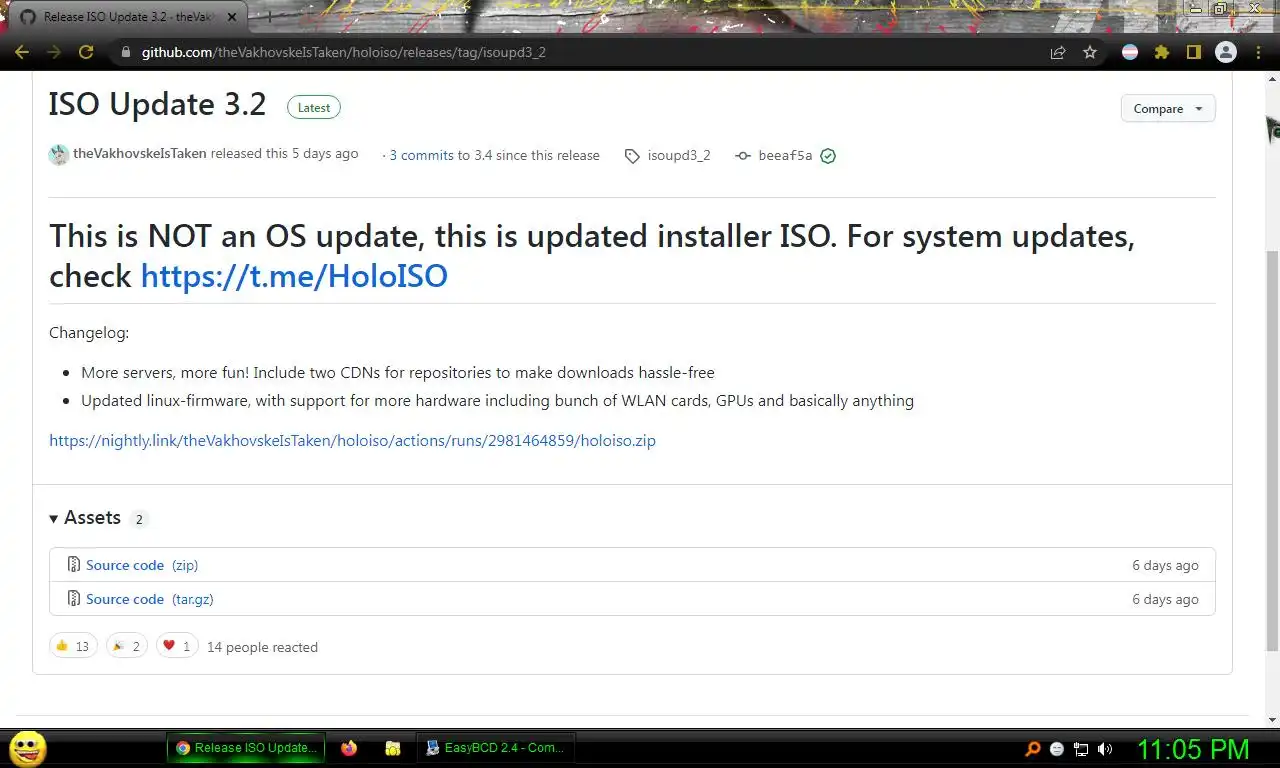The image size is (1280, 768).
Task: Download Source code (zip)
Action: coord(142,565)
